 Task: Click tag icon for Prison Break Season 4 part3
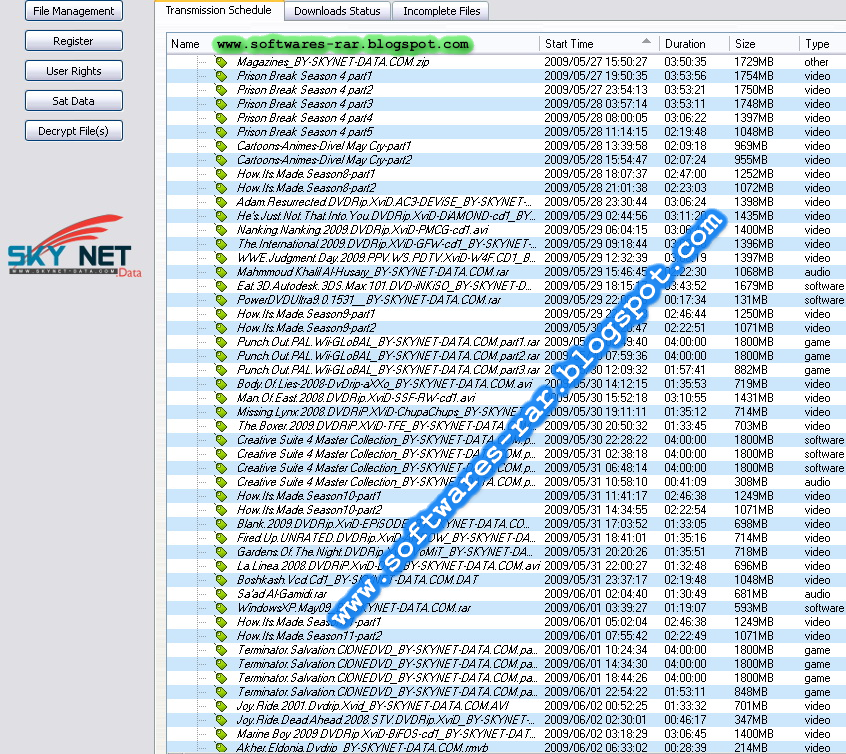tap(221, 104)
